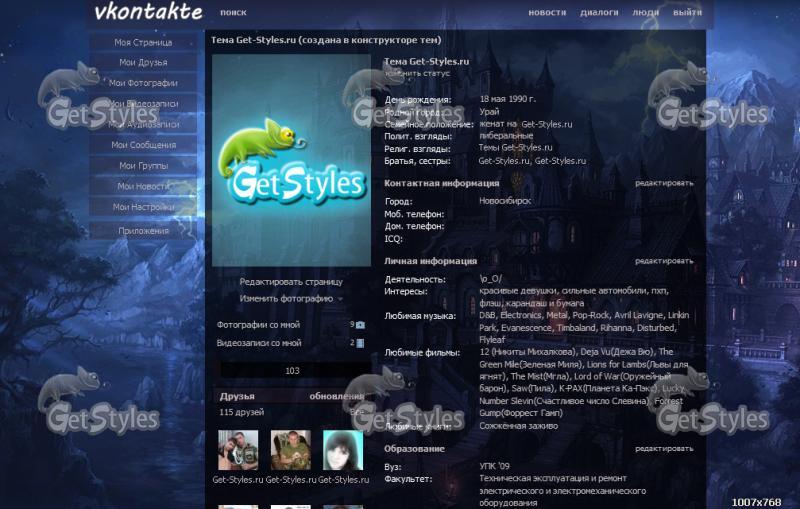
Task: Click выйти to log out
Action: [687, 14]
